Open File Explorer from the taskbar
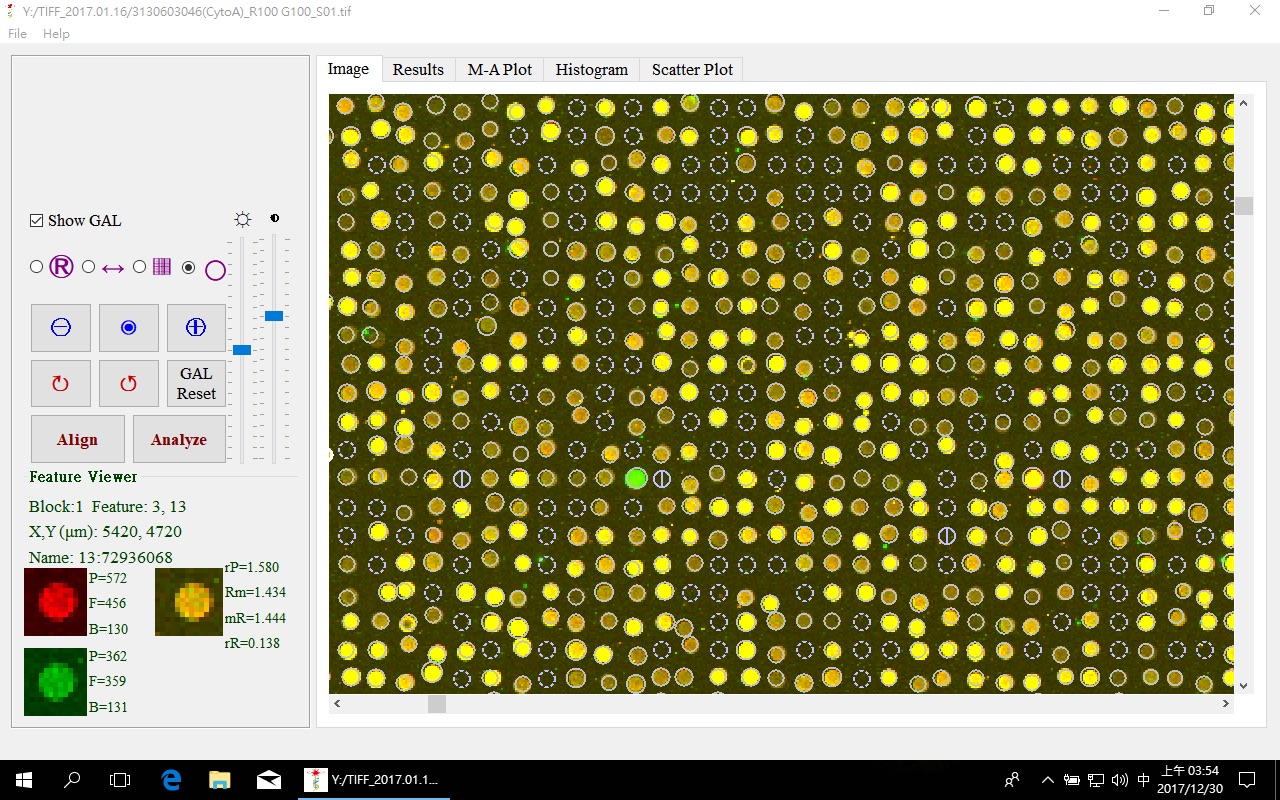The height and width of the screenshot is (800, 1280). 220,779
